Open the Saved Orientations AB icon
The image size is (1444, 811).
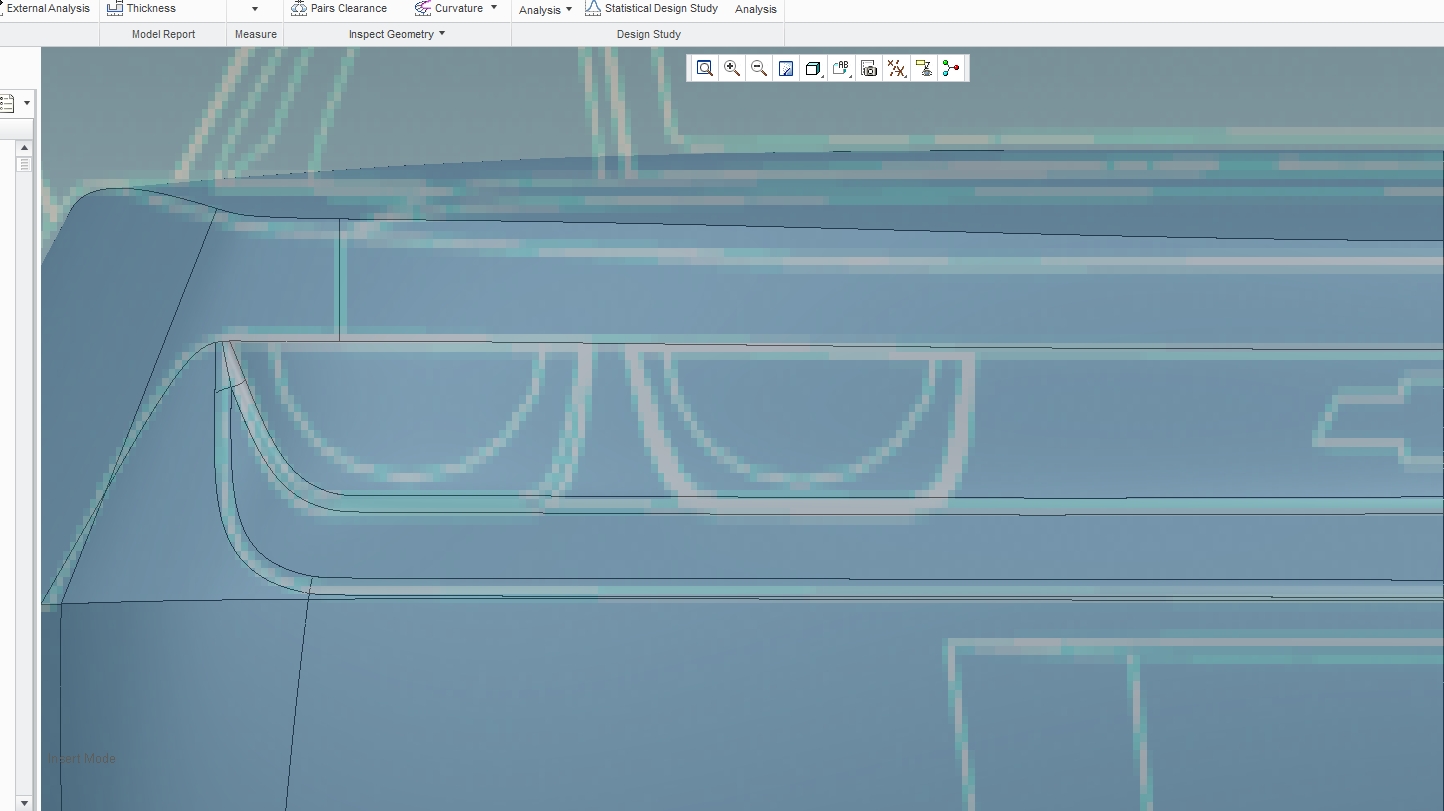click(x=841, y=68)
